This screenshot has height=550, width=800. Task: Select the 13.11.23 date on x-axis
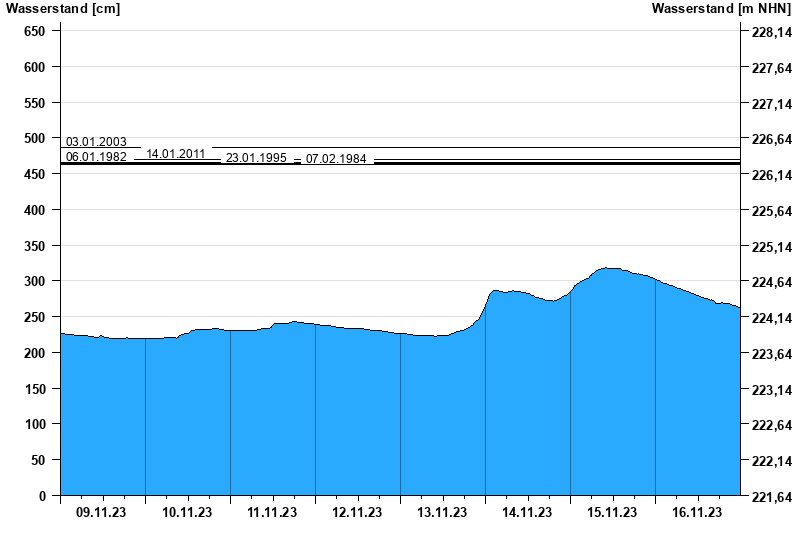442,513
